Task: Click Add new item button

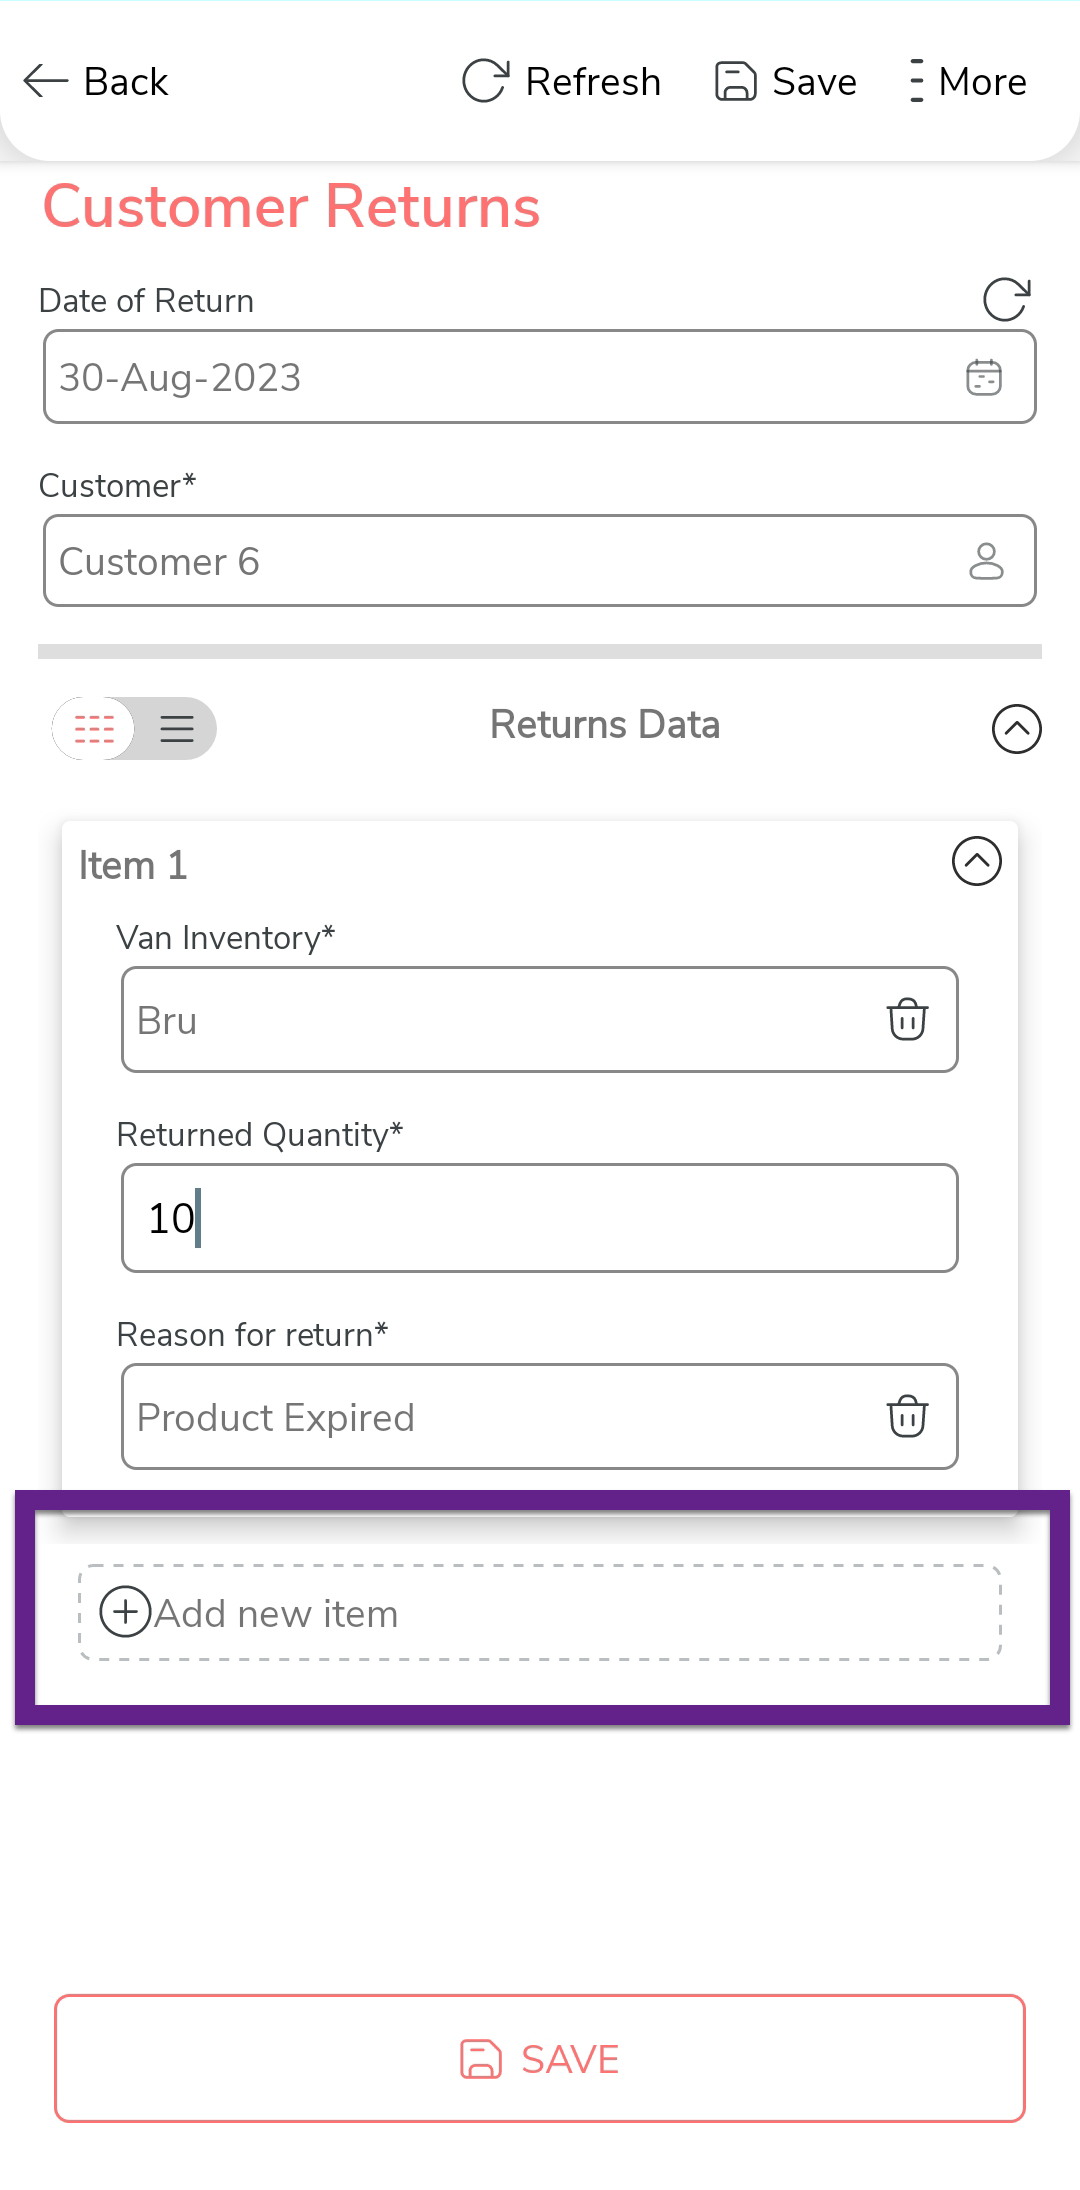Action: (540, 1613)
